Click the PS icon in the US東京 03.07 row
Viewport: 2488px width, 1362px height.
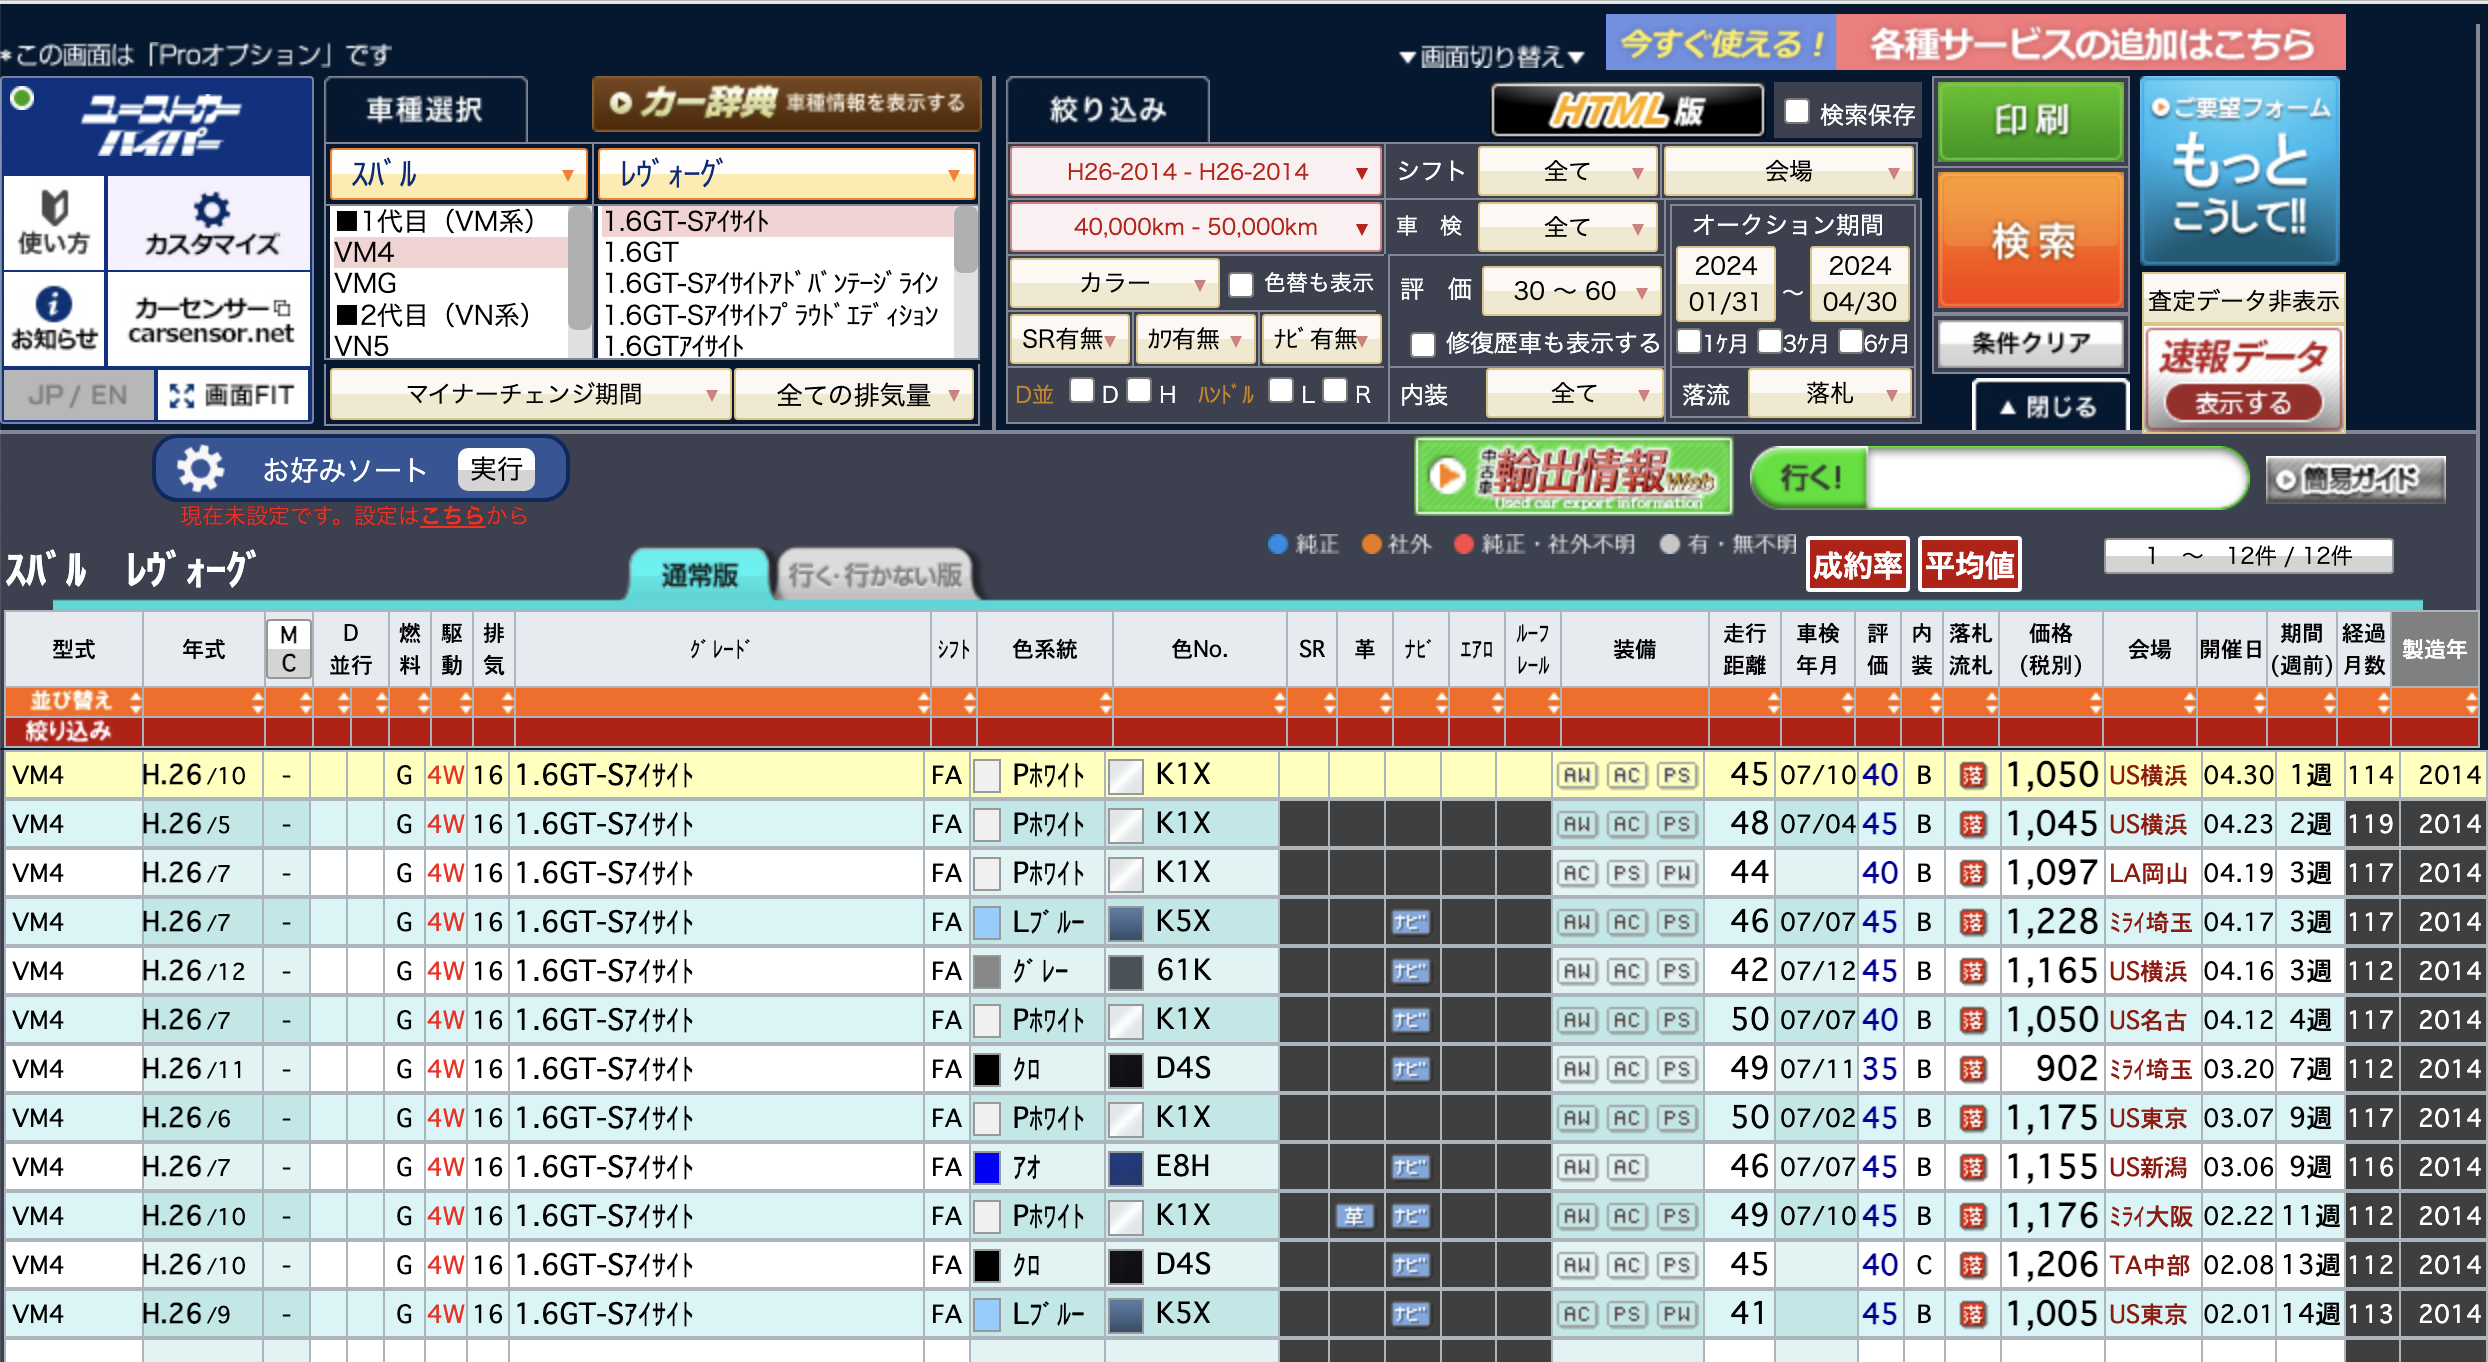[1677, 1118]
